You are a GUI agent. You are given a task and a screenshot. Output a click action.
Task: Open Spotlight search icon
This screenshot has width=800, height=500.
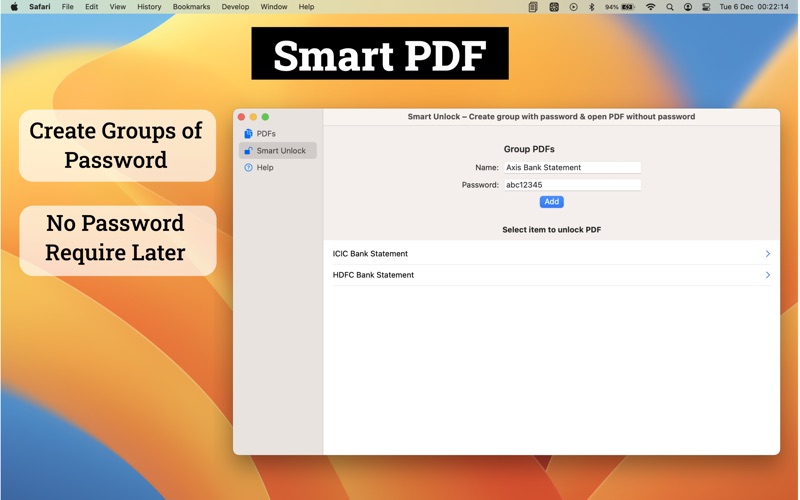point(670,7)
